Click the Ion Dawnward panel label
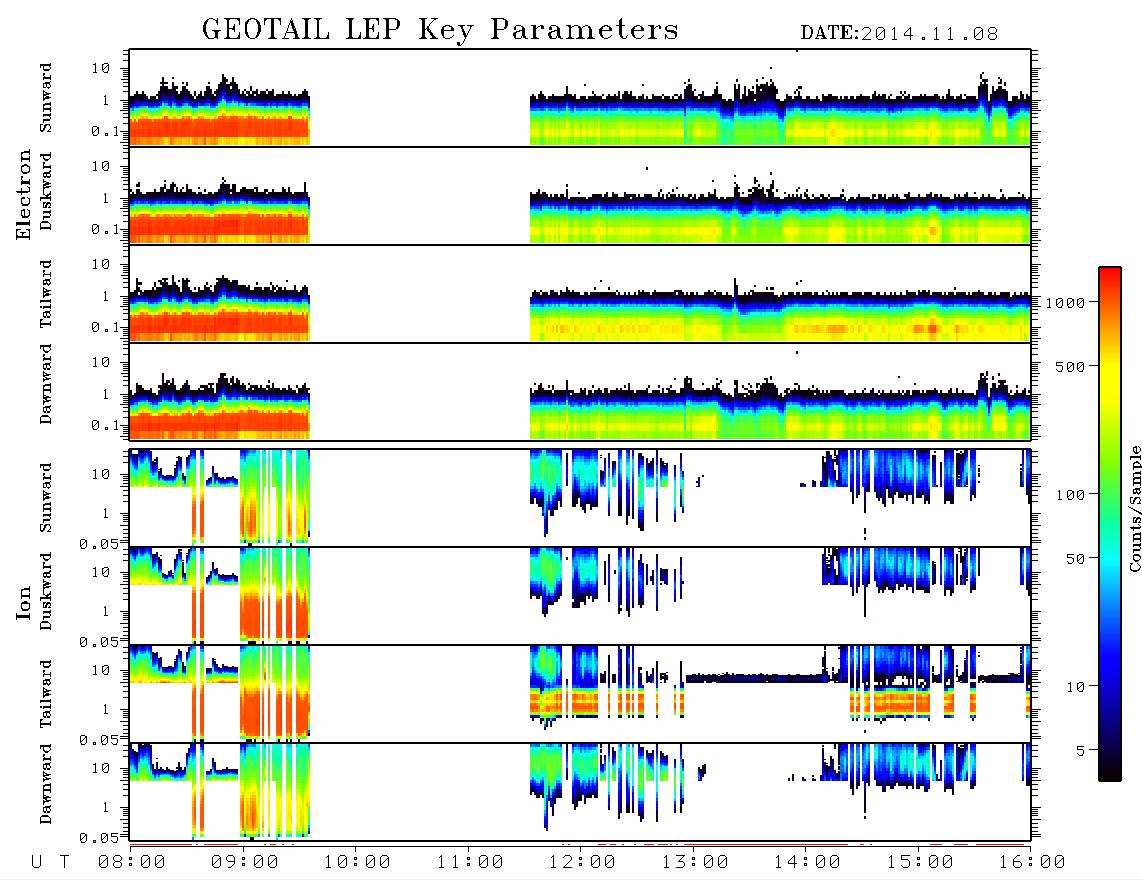Viewport: 1142px width, 880px height. pyautogui.click(x=46, y=784)
